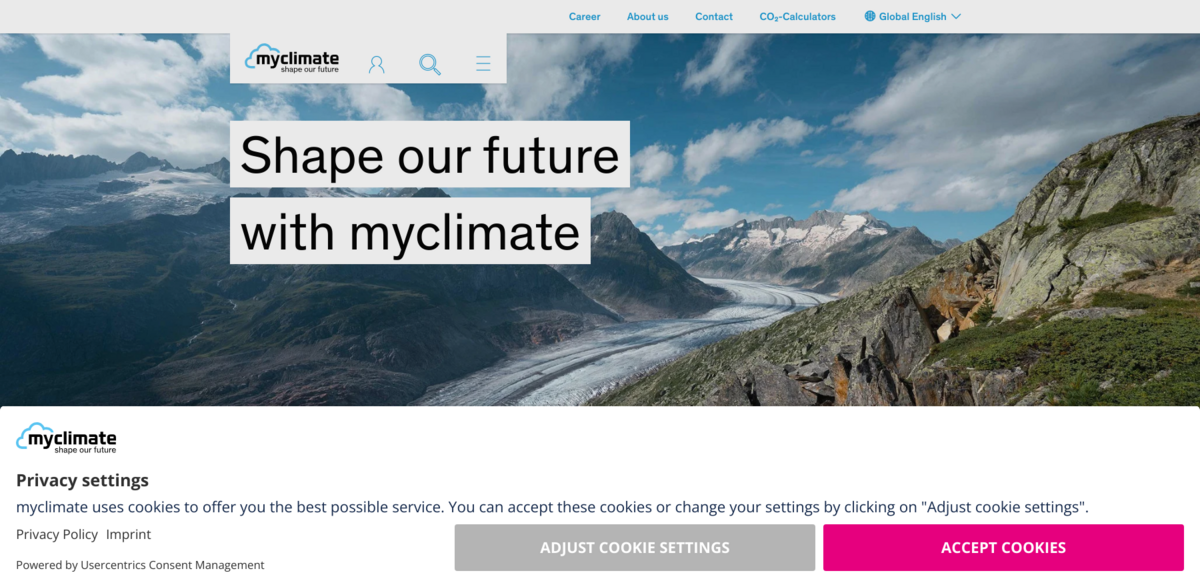The image size is (1200, 587).
Task: Click the Accept Cookies button
Action: pos(1003,547)
